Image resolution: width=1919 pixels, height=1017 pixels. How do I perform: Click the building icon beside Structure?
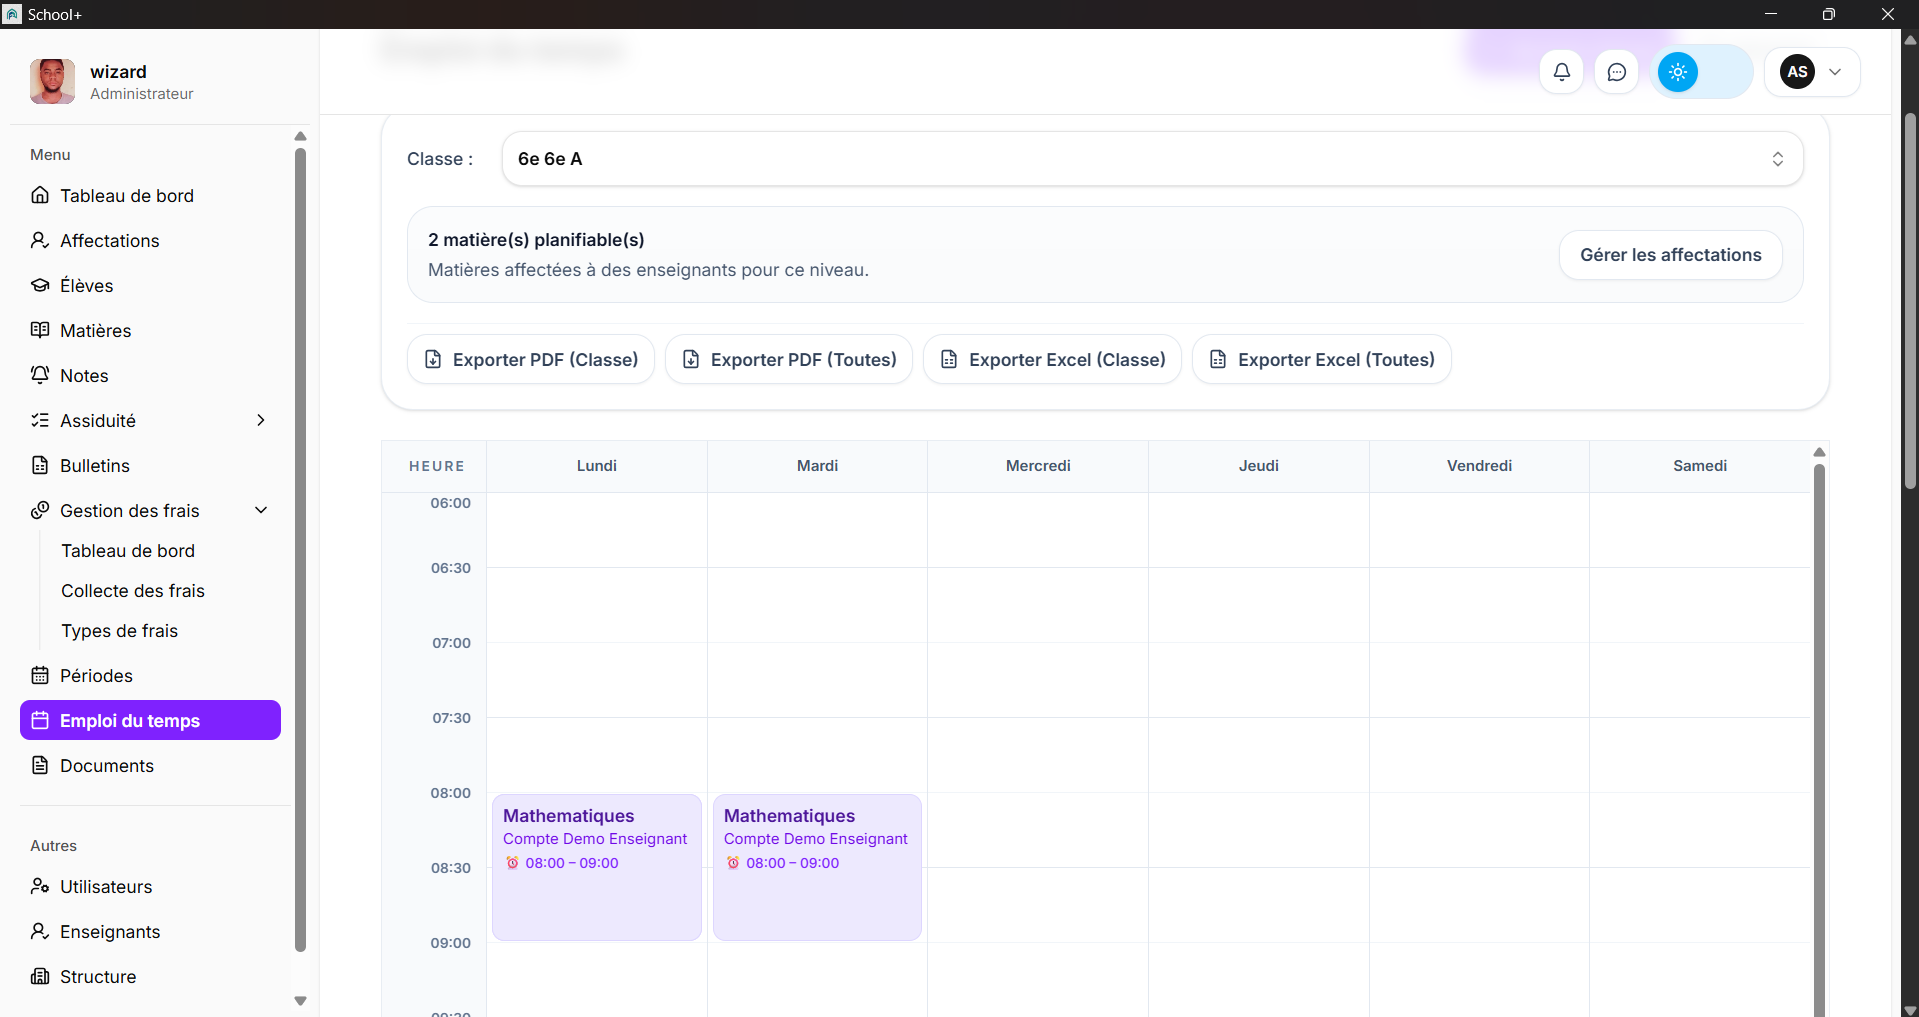click(40, 976)
